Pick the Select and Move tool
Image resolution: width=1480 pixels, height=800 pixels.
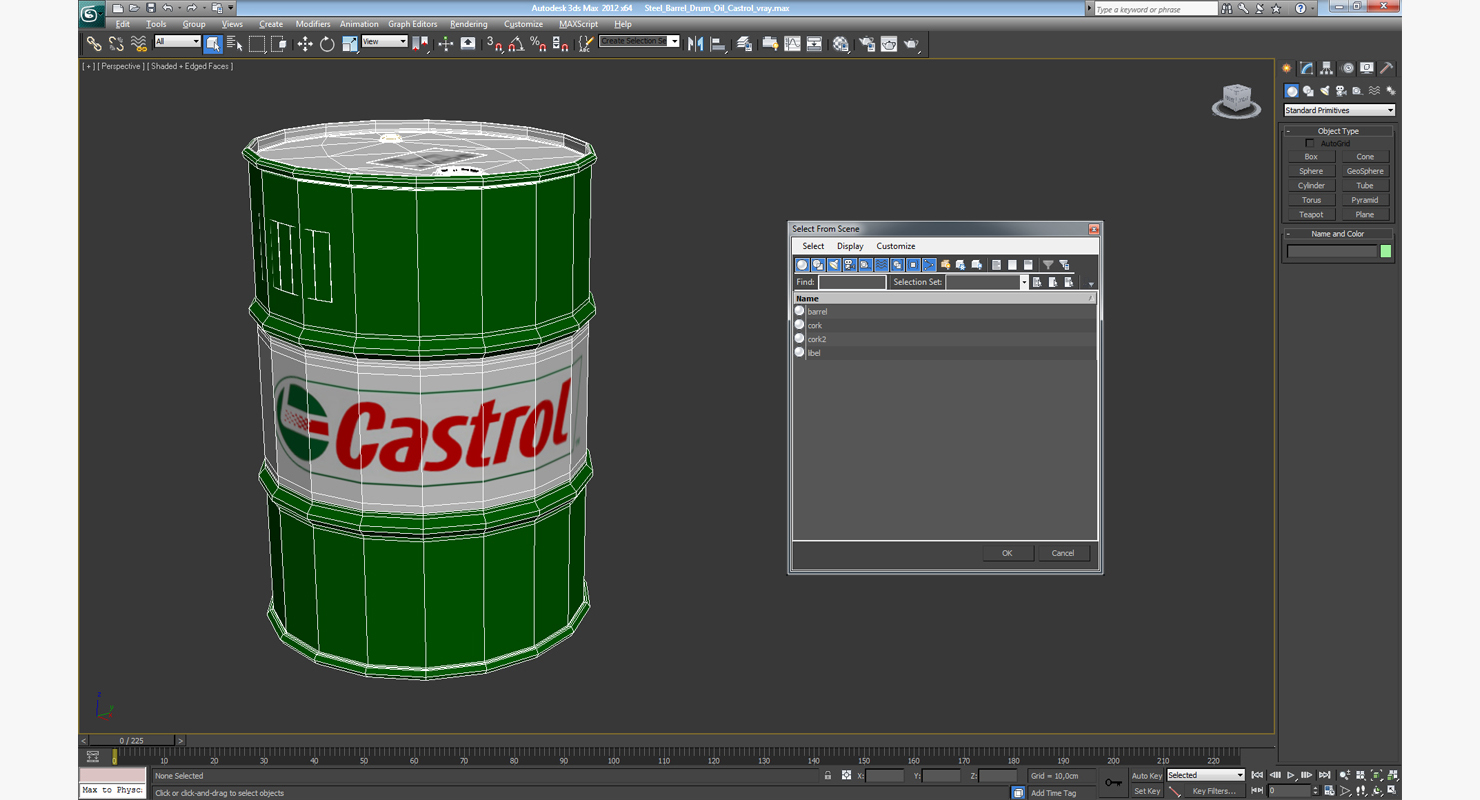(x=305, y=43)
